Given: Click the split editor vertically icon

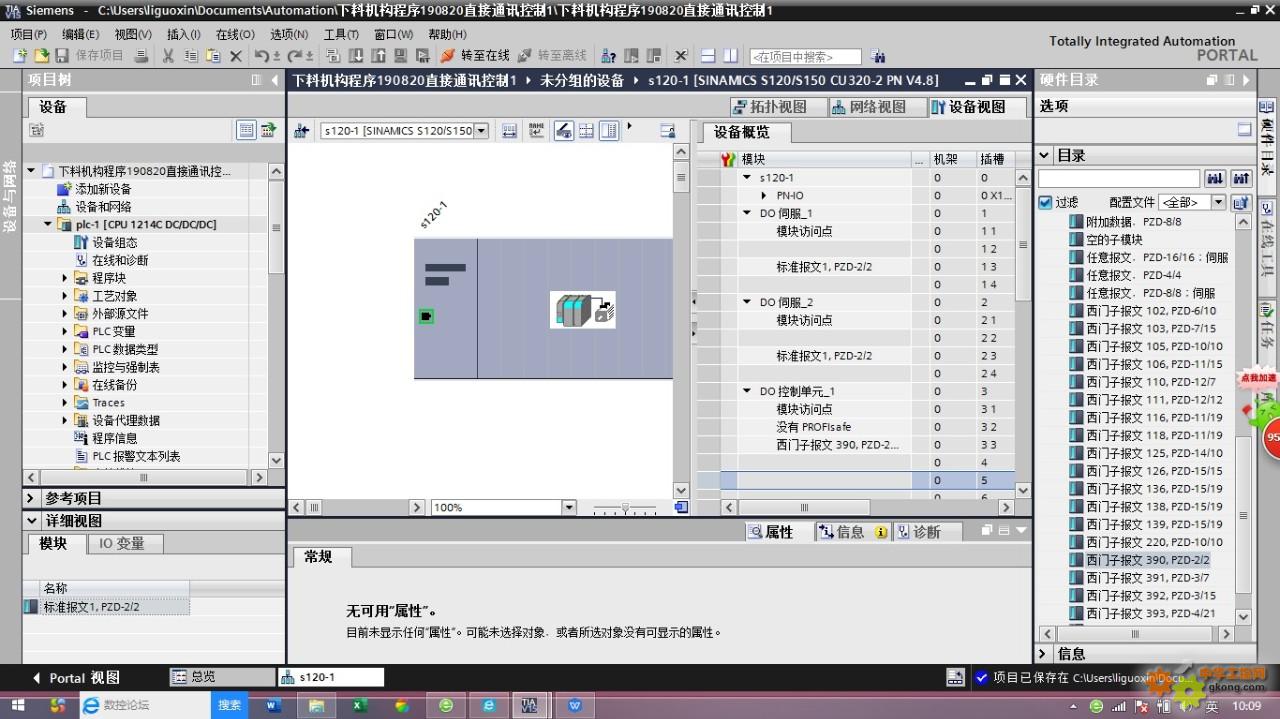Looking at the screenshot, I should point(731,56).
